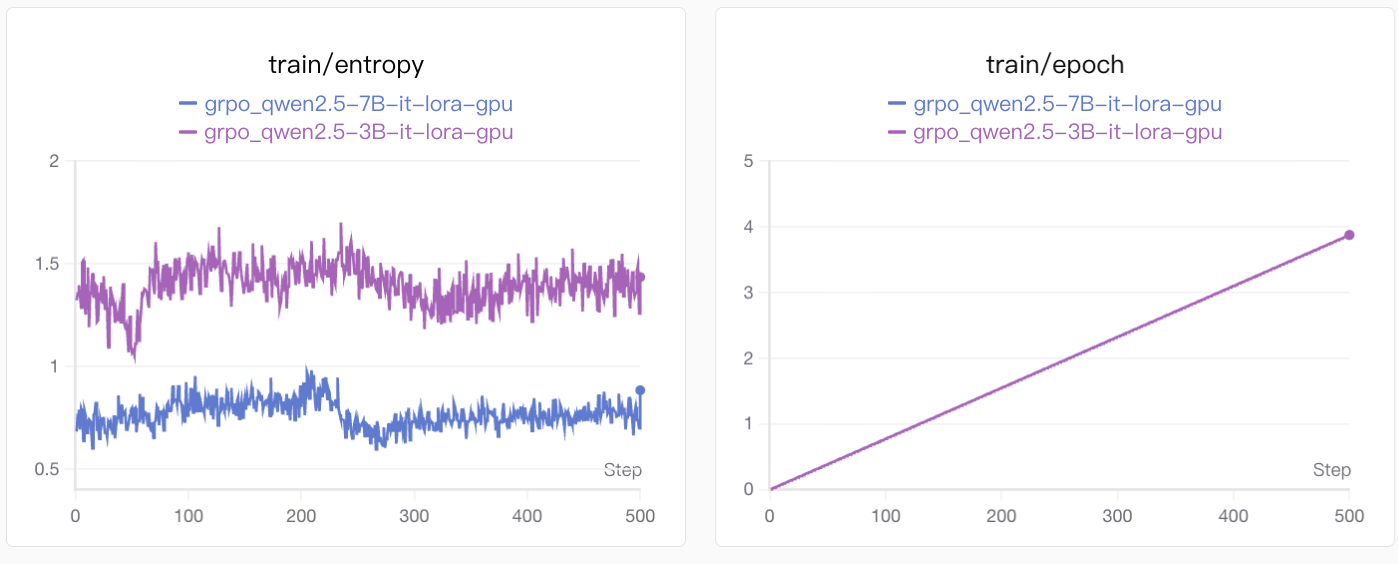Click the Step axis label in the entropy chart

coord(622,470)
